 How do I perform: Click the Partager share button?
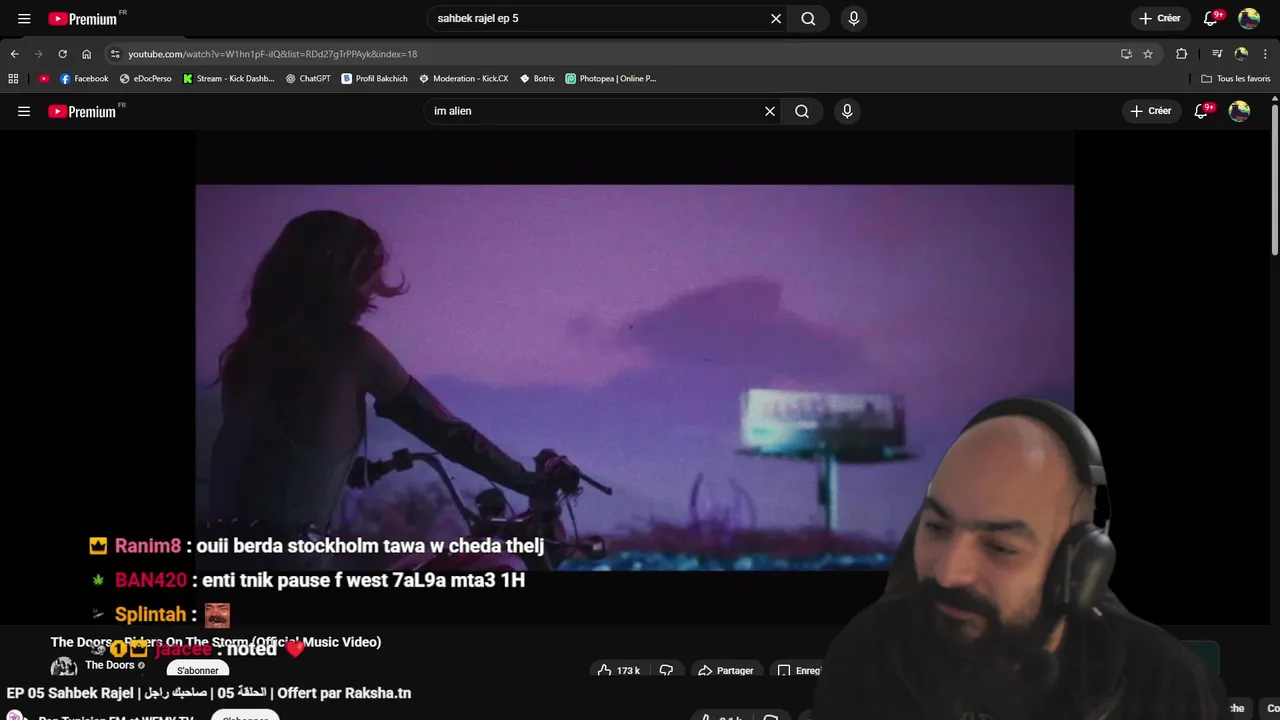coord(726,670)
